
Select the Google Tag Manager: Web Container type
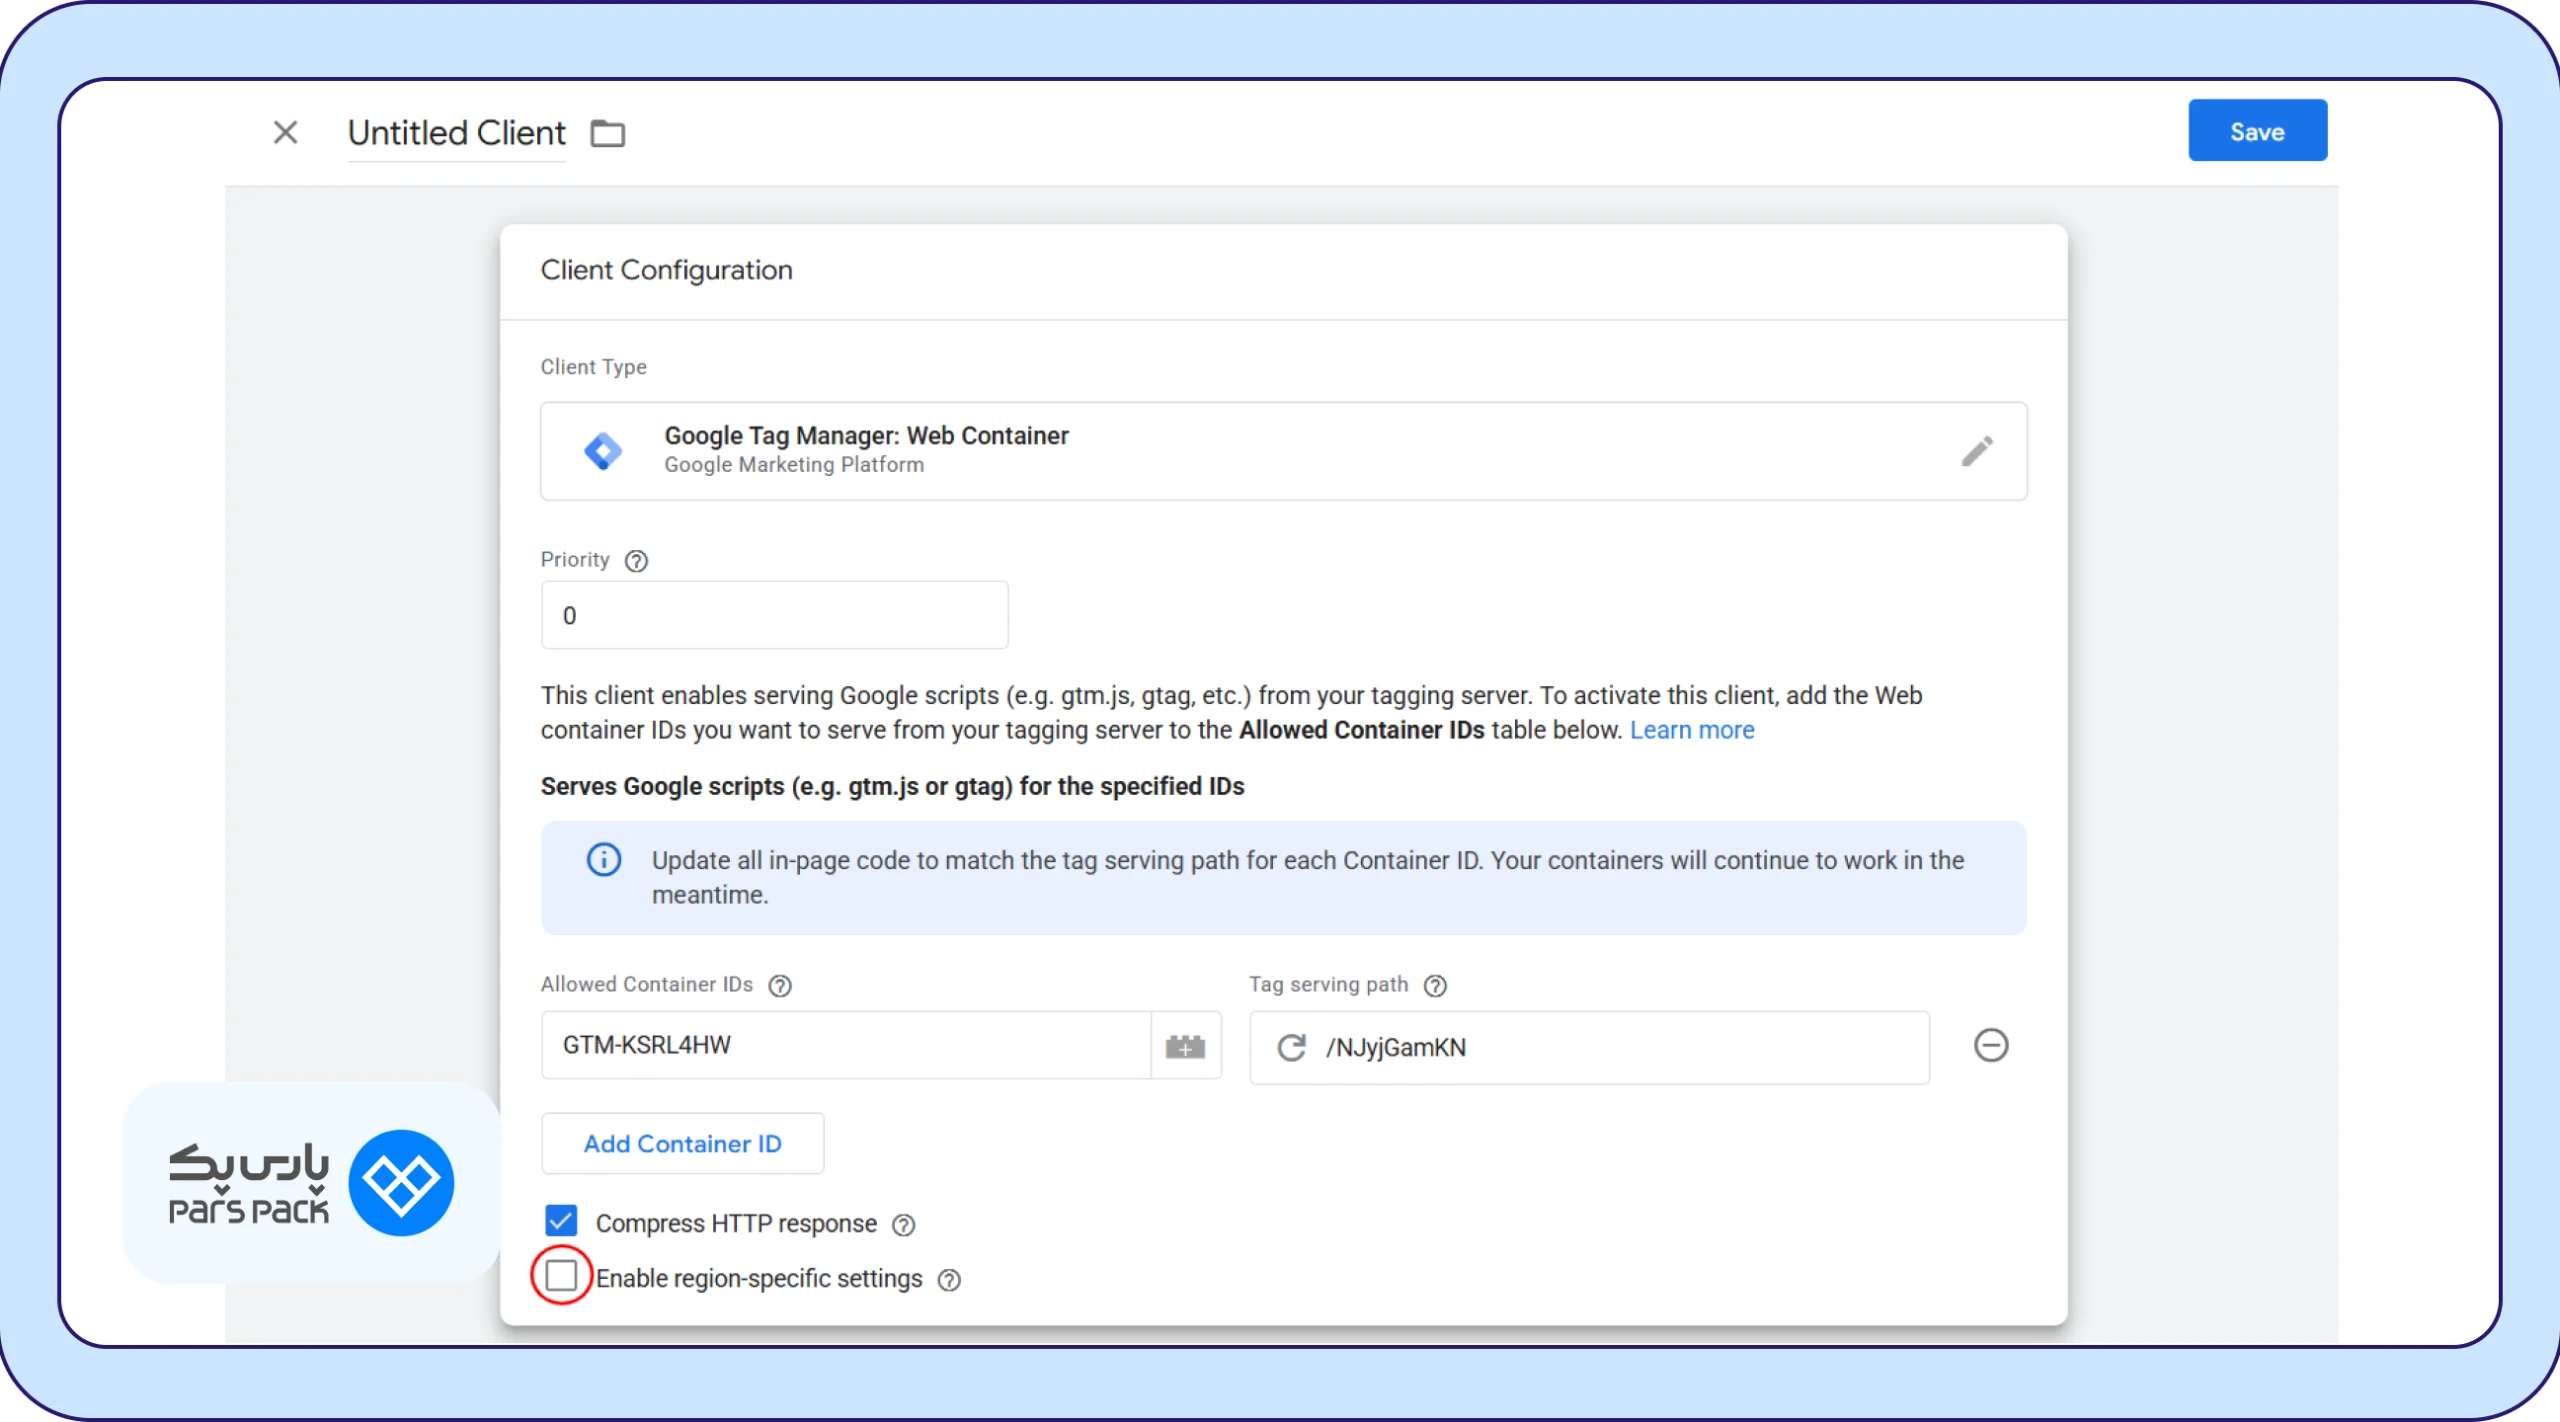click(1284, 451)
